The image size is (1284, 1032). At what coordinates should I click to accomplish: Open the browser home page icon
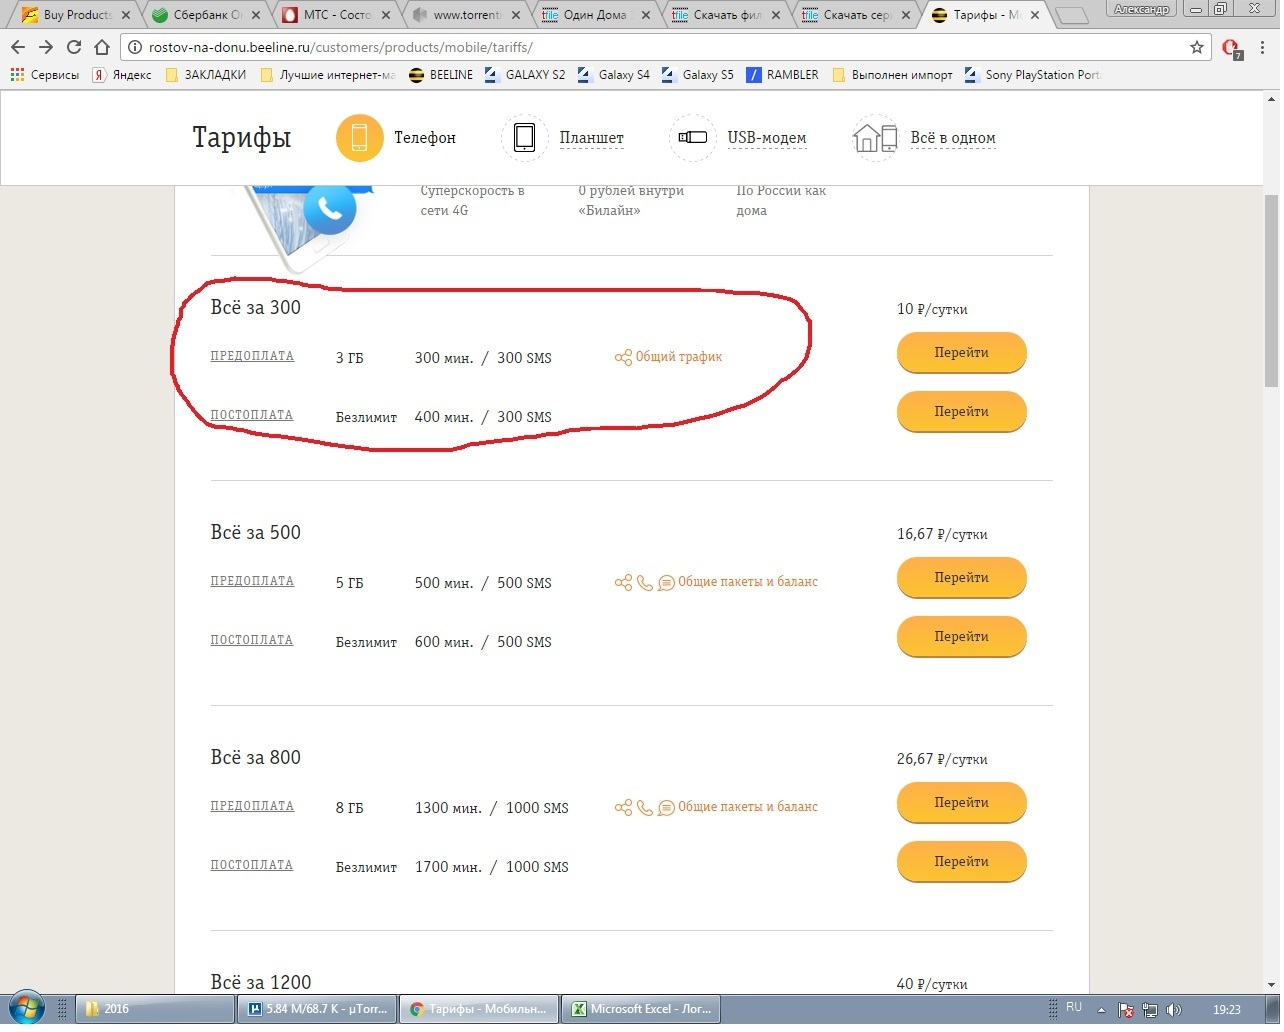[x=102, y=47]
